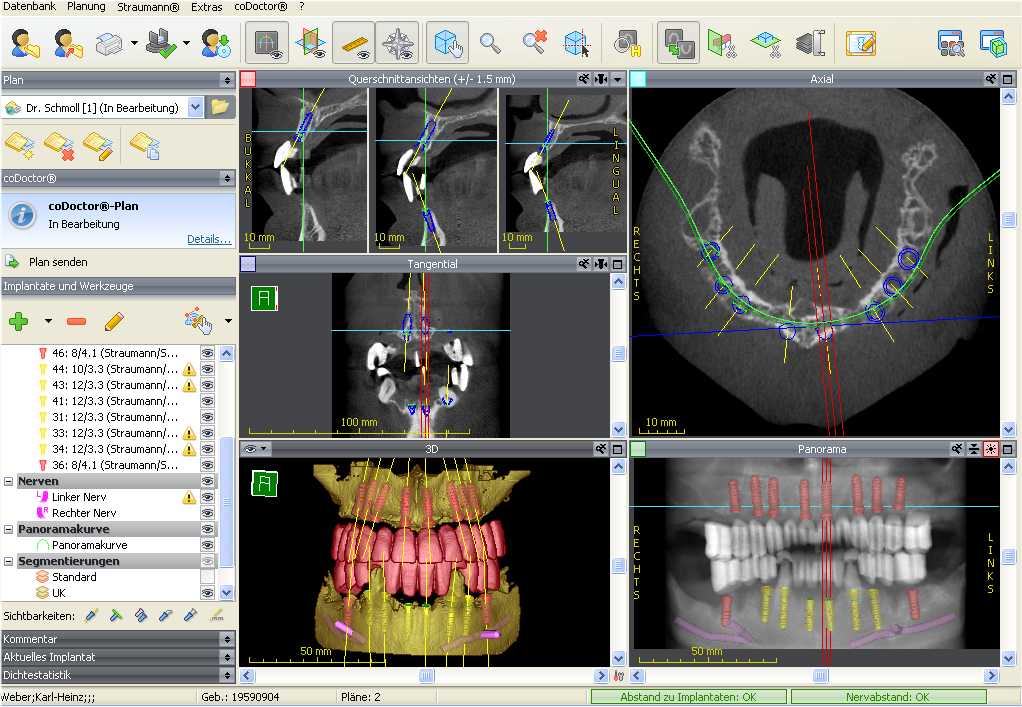Viewport: 1022px width, 707px height.
Task: Toggle the ruler measurement visibility button
Action: (x=353, y=43)
